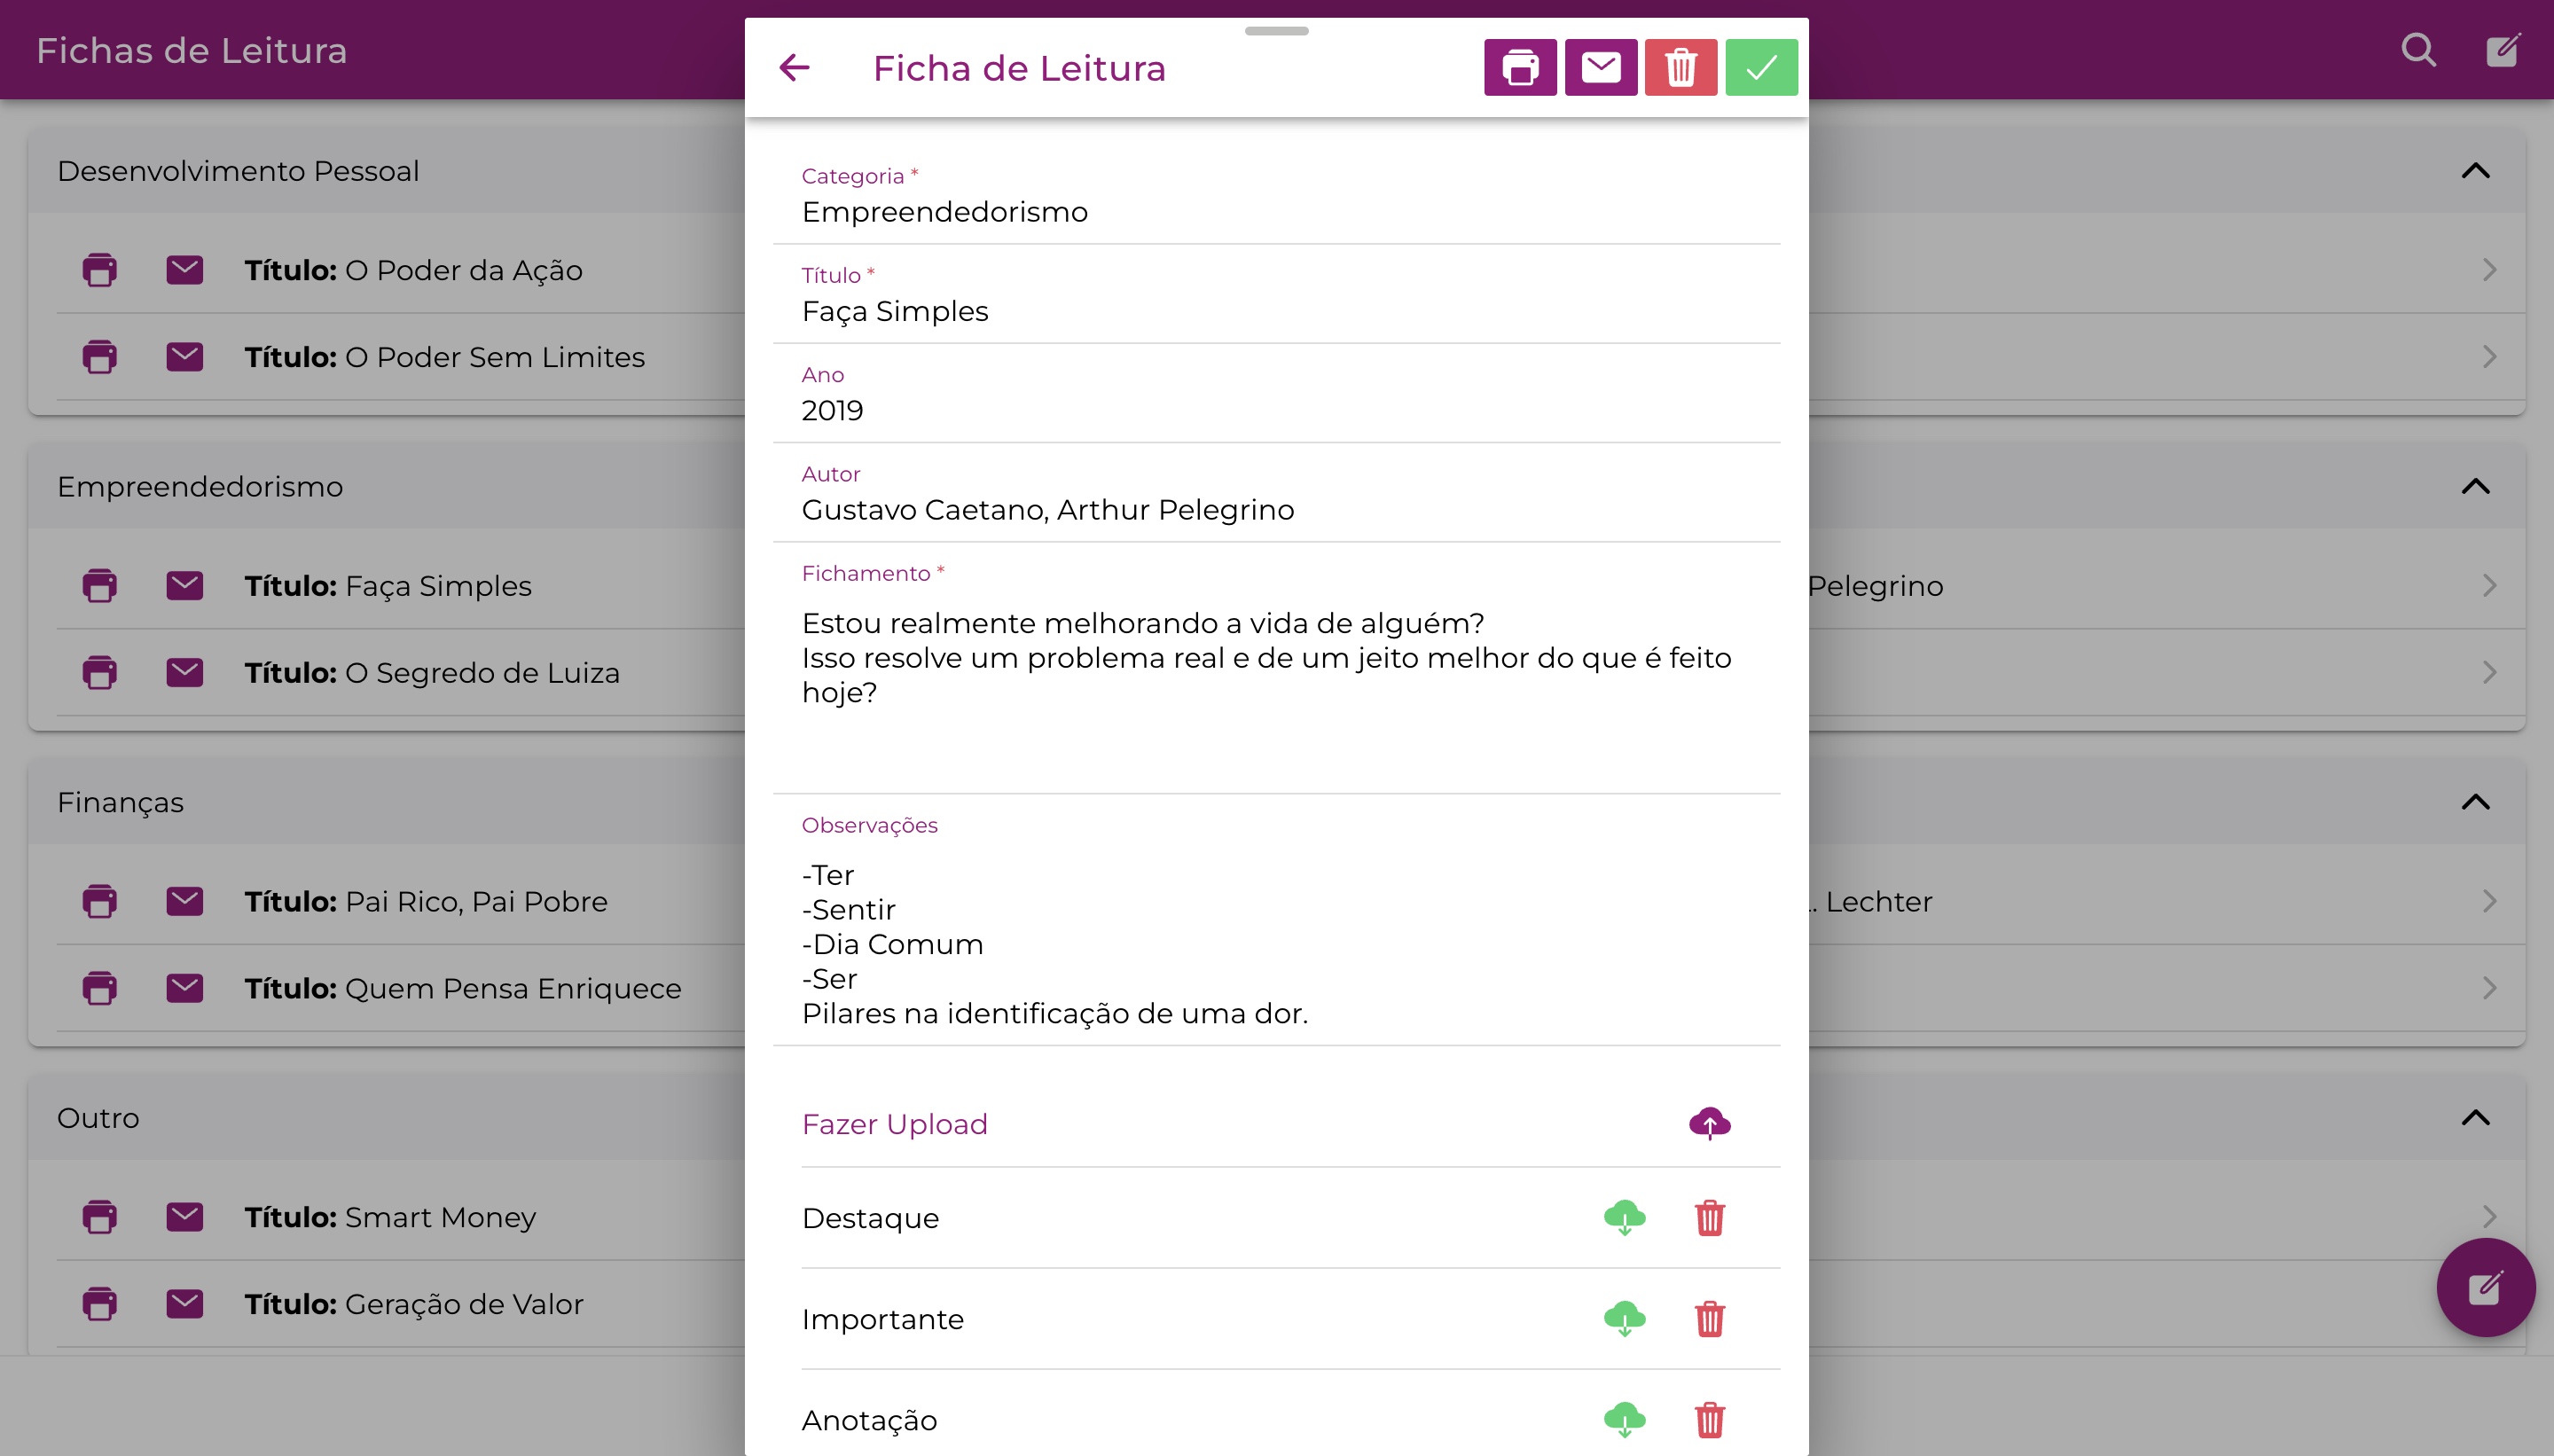Download the Destaque attachment
This screenshot has height=1456, width=2554.
(1625, 1218)
